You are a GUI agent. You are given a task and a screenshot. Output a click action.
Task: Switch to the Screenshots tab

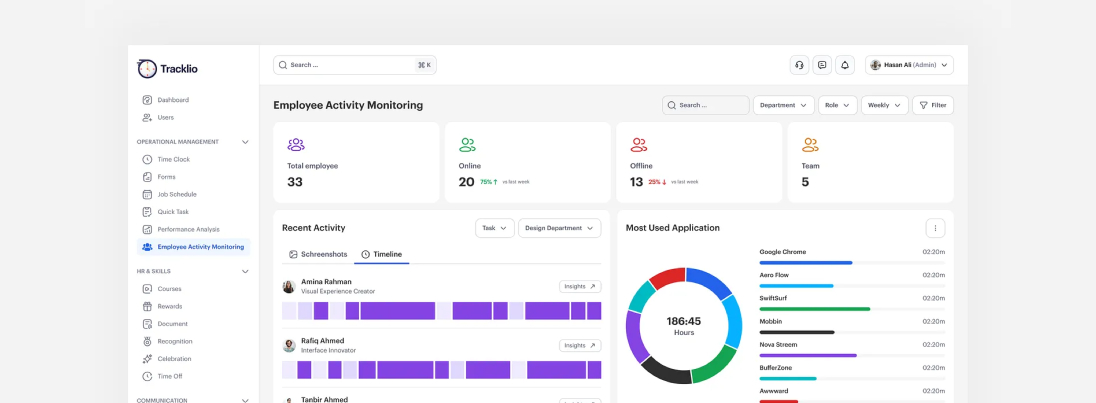click(318, 254)
